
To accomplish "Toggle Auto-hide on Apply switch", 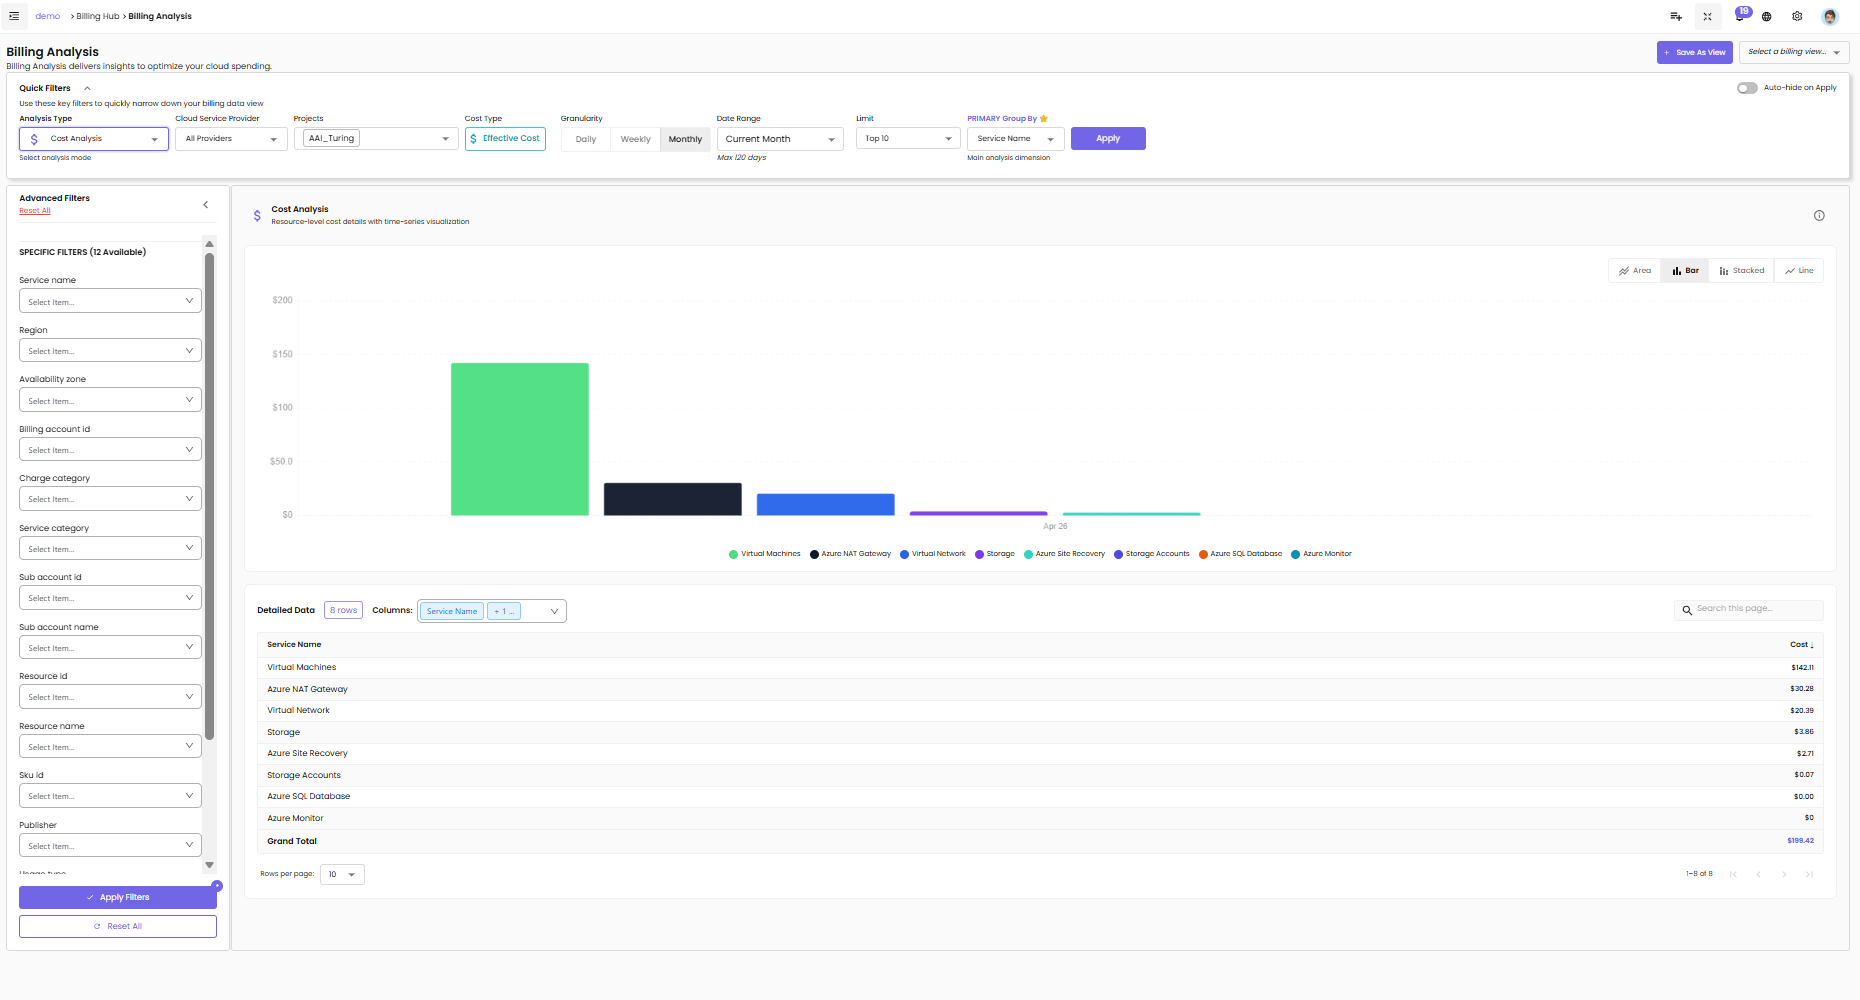I will point(1747,88).
